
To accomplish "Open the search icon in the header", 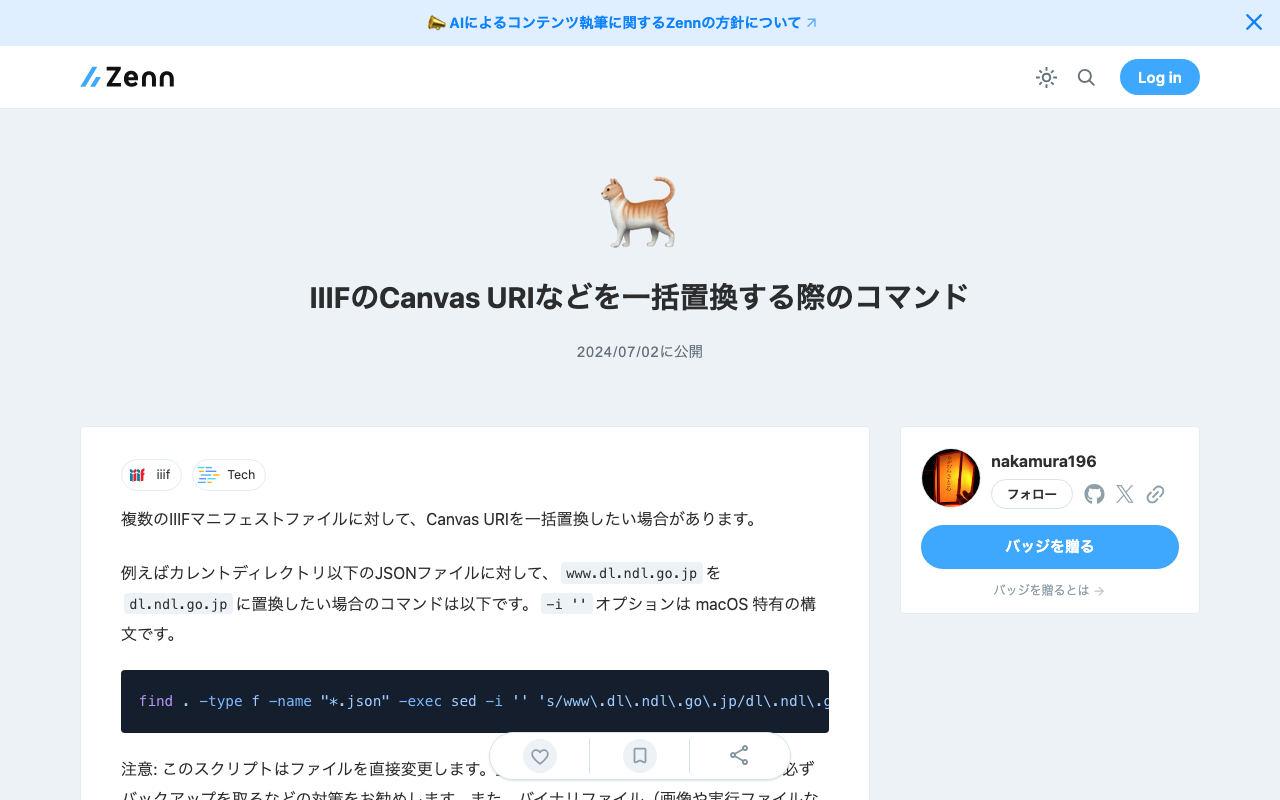I will 1086,77.
